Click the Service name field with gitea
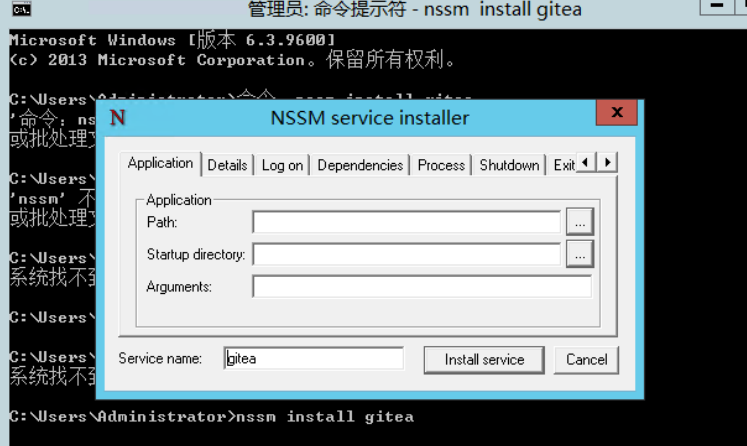The image size is (747, 446). [314, 358]
